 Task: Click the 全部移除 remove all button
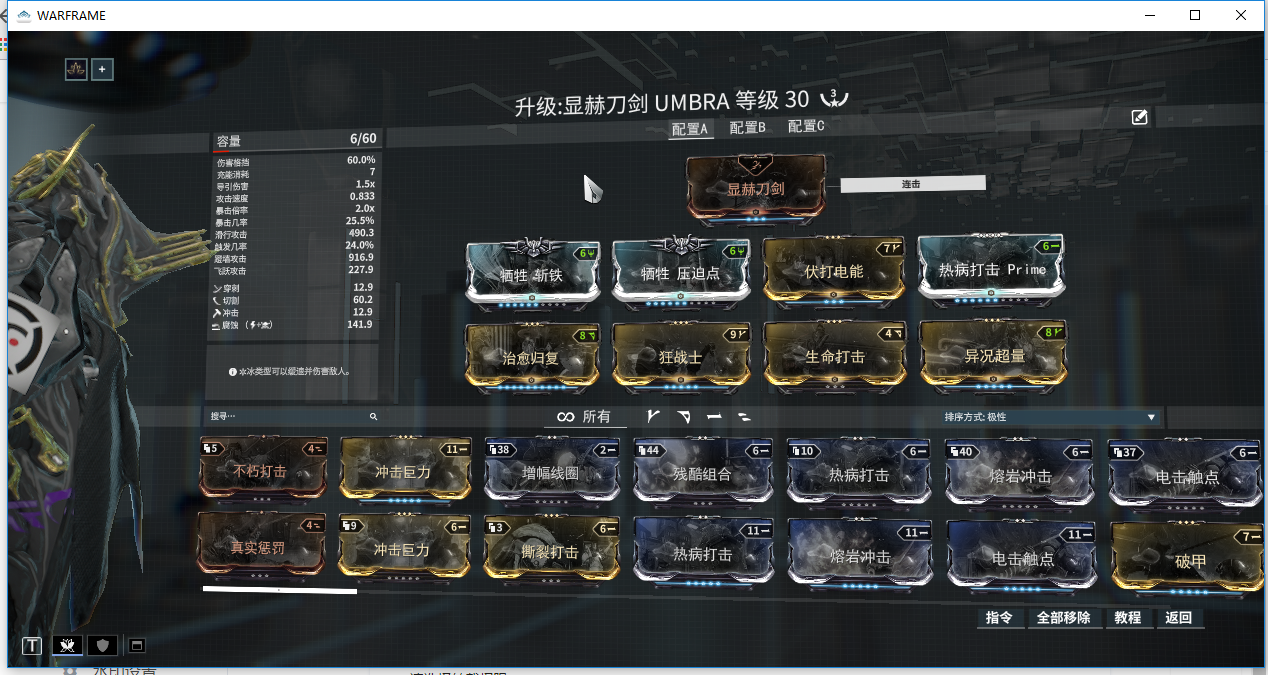point(1063,618)
